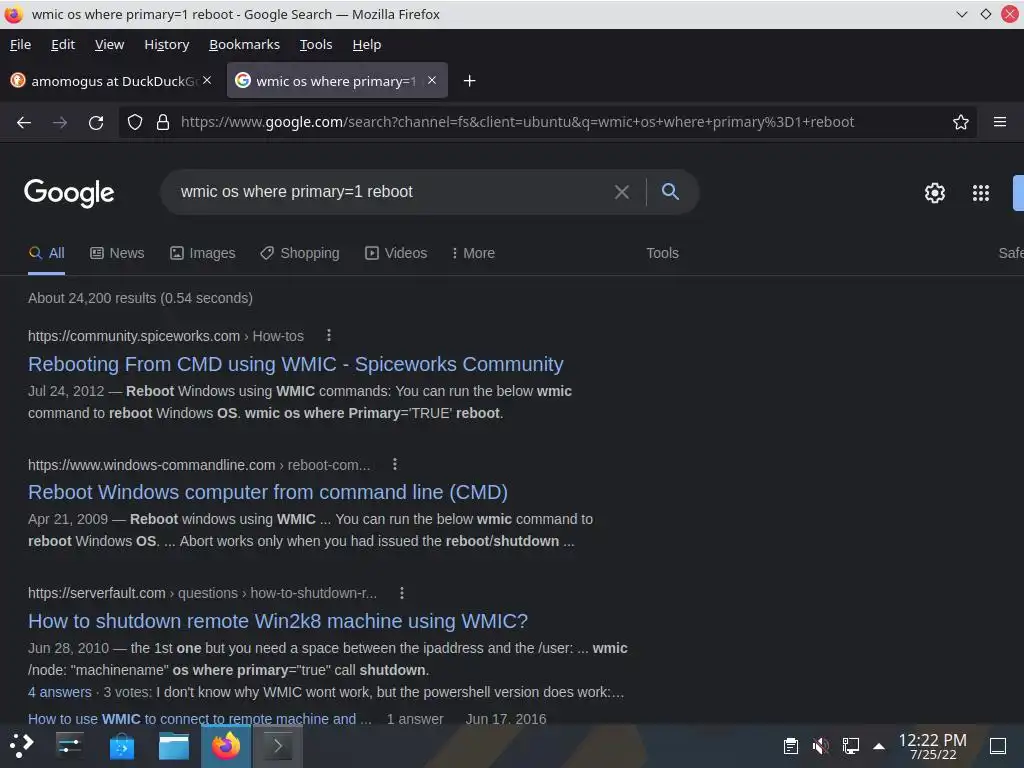Close the wmic Google search tab

[432, 80]
